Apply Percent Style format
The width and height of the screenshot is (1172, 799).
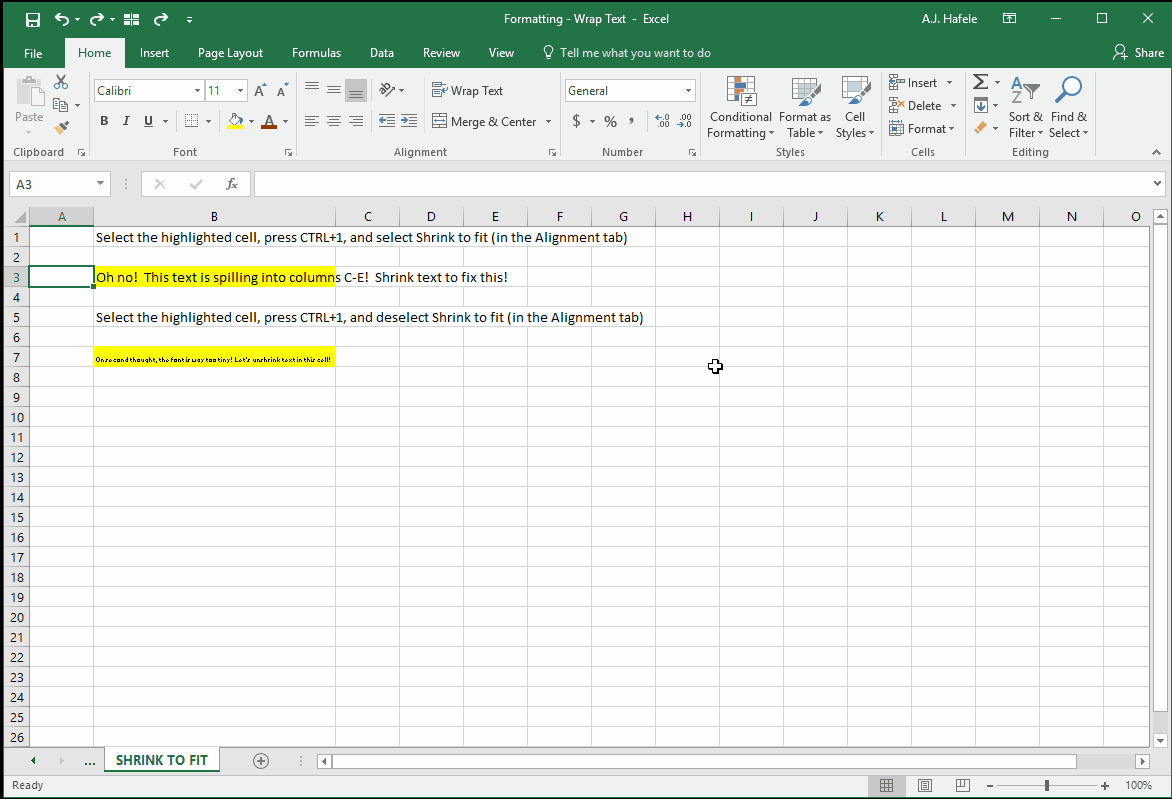(x=611, y=121)
